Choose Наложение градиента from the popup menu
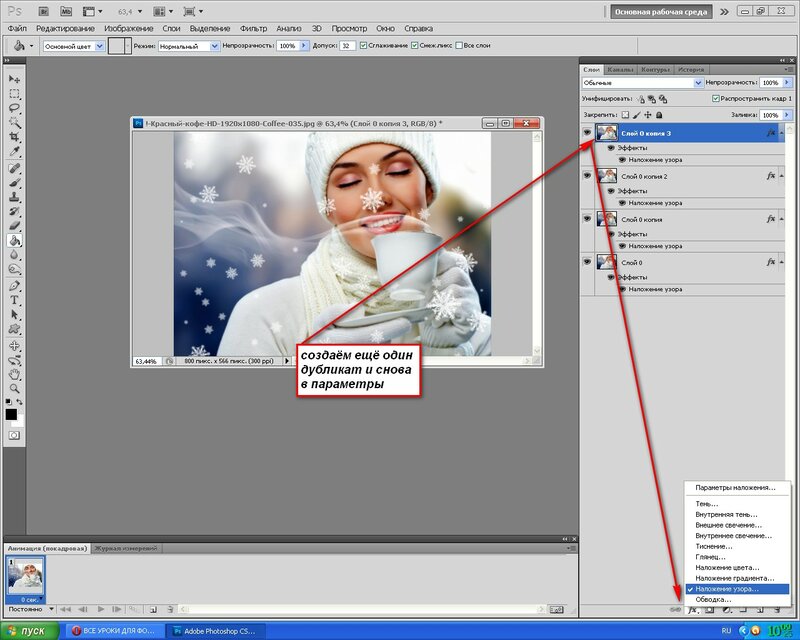This screenshot has width=800, height=640. 735,578
